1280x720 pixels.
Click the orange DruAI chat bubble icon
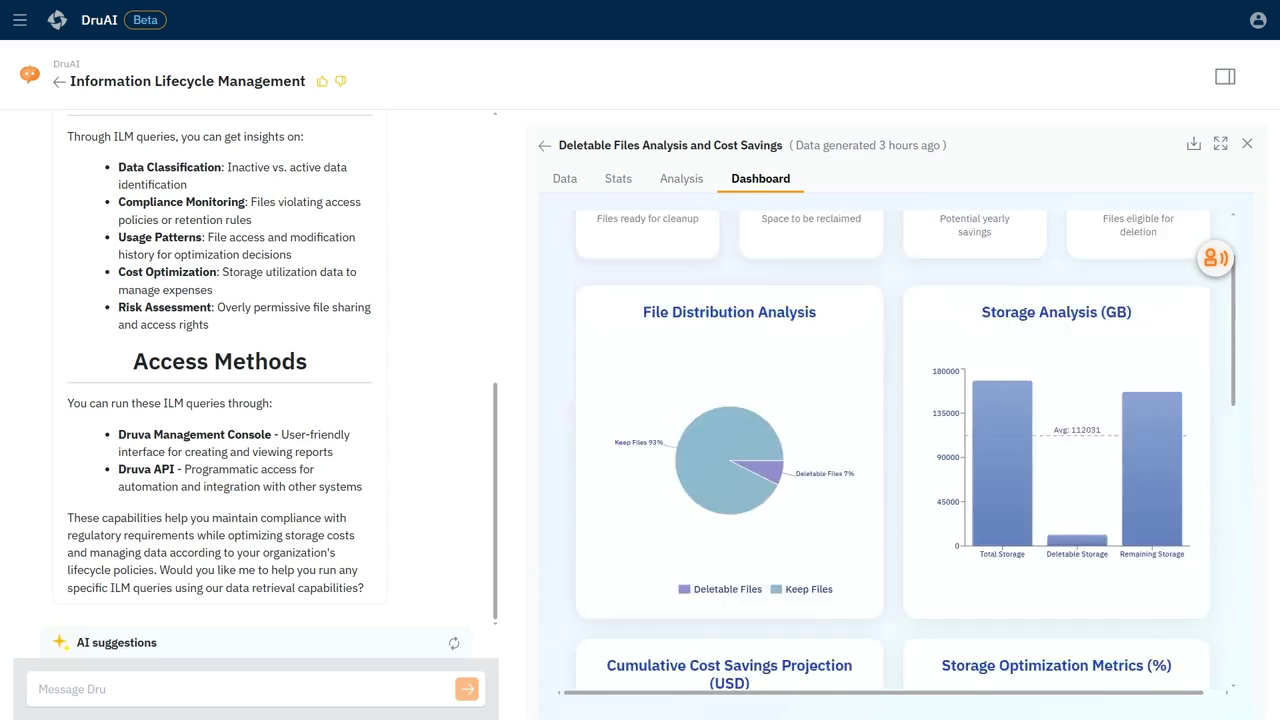[x=29, y=74]
